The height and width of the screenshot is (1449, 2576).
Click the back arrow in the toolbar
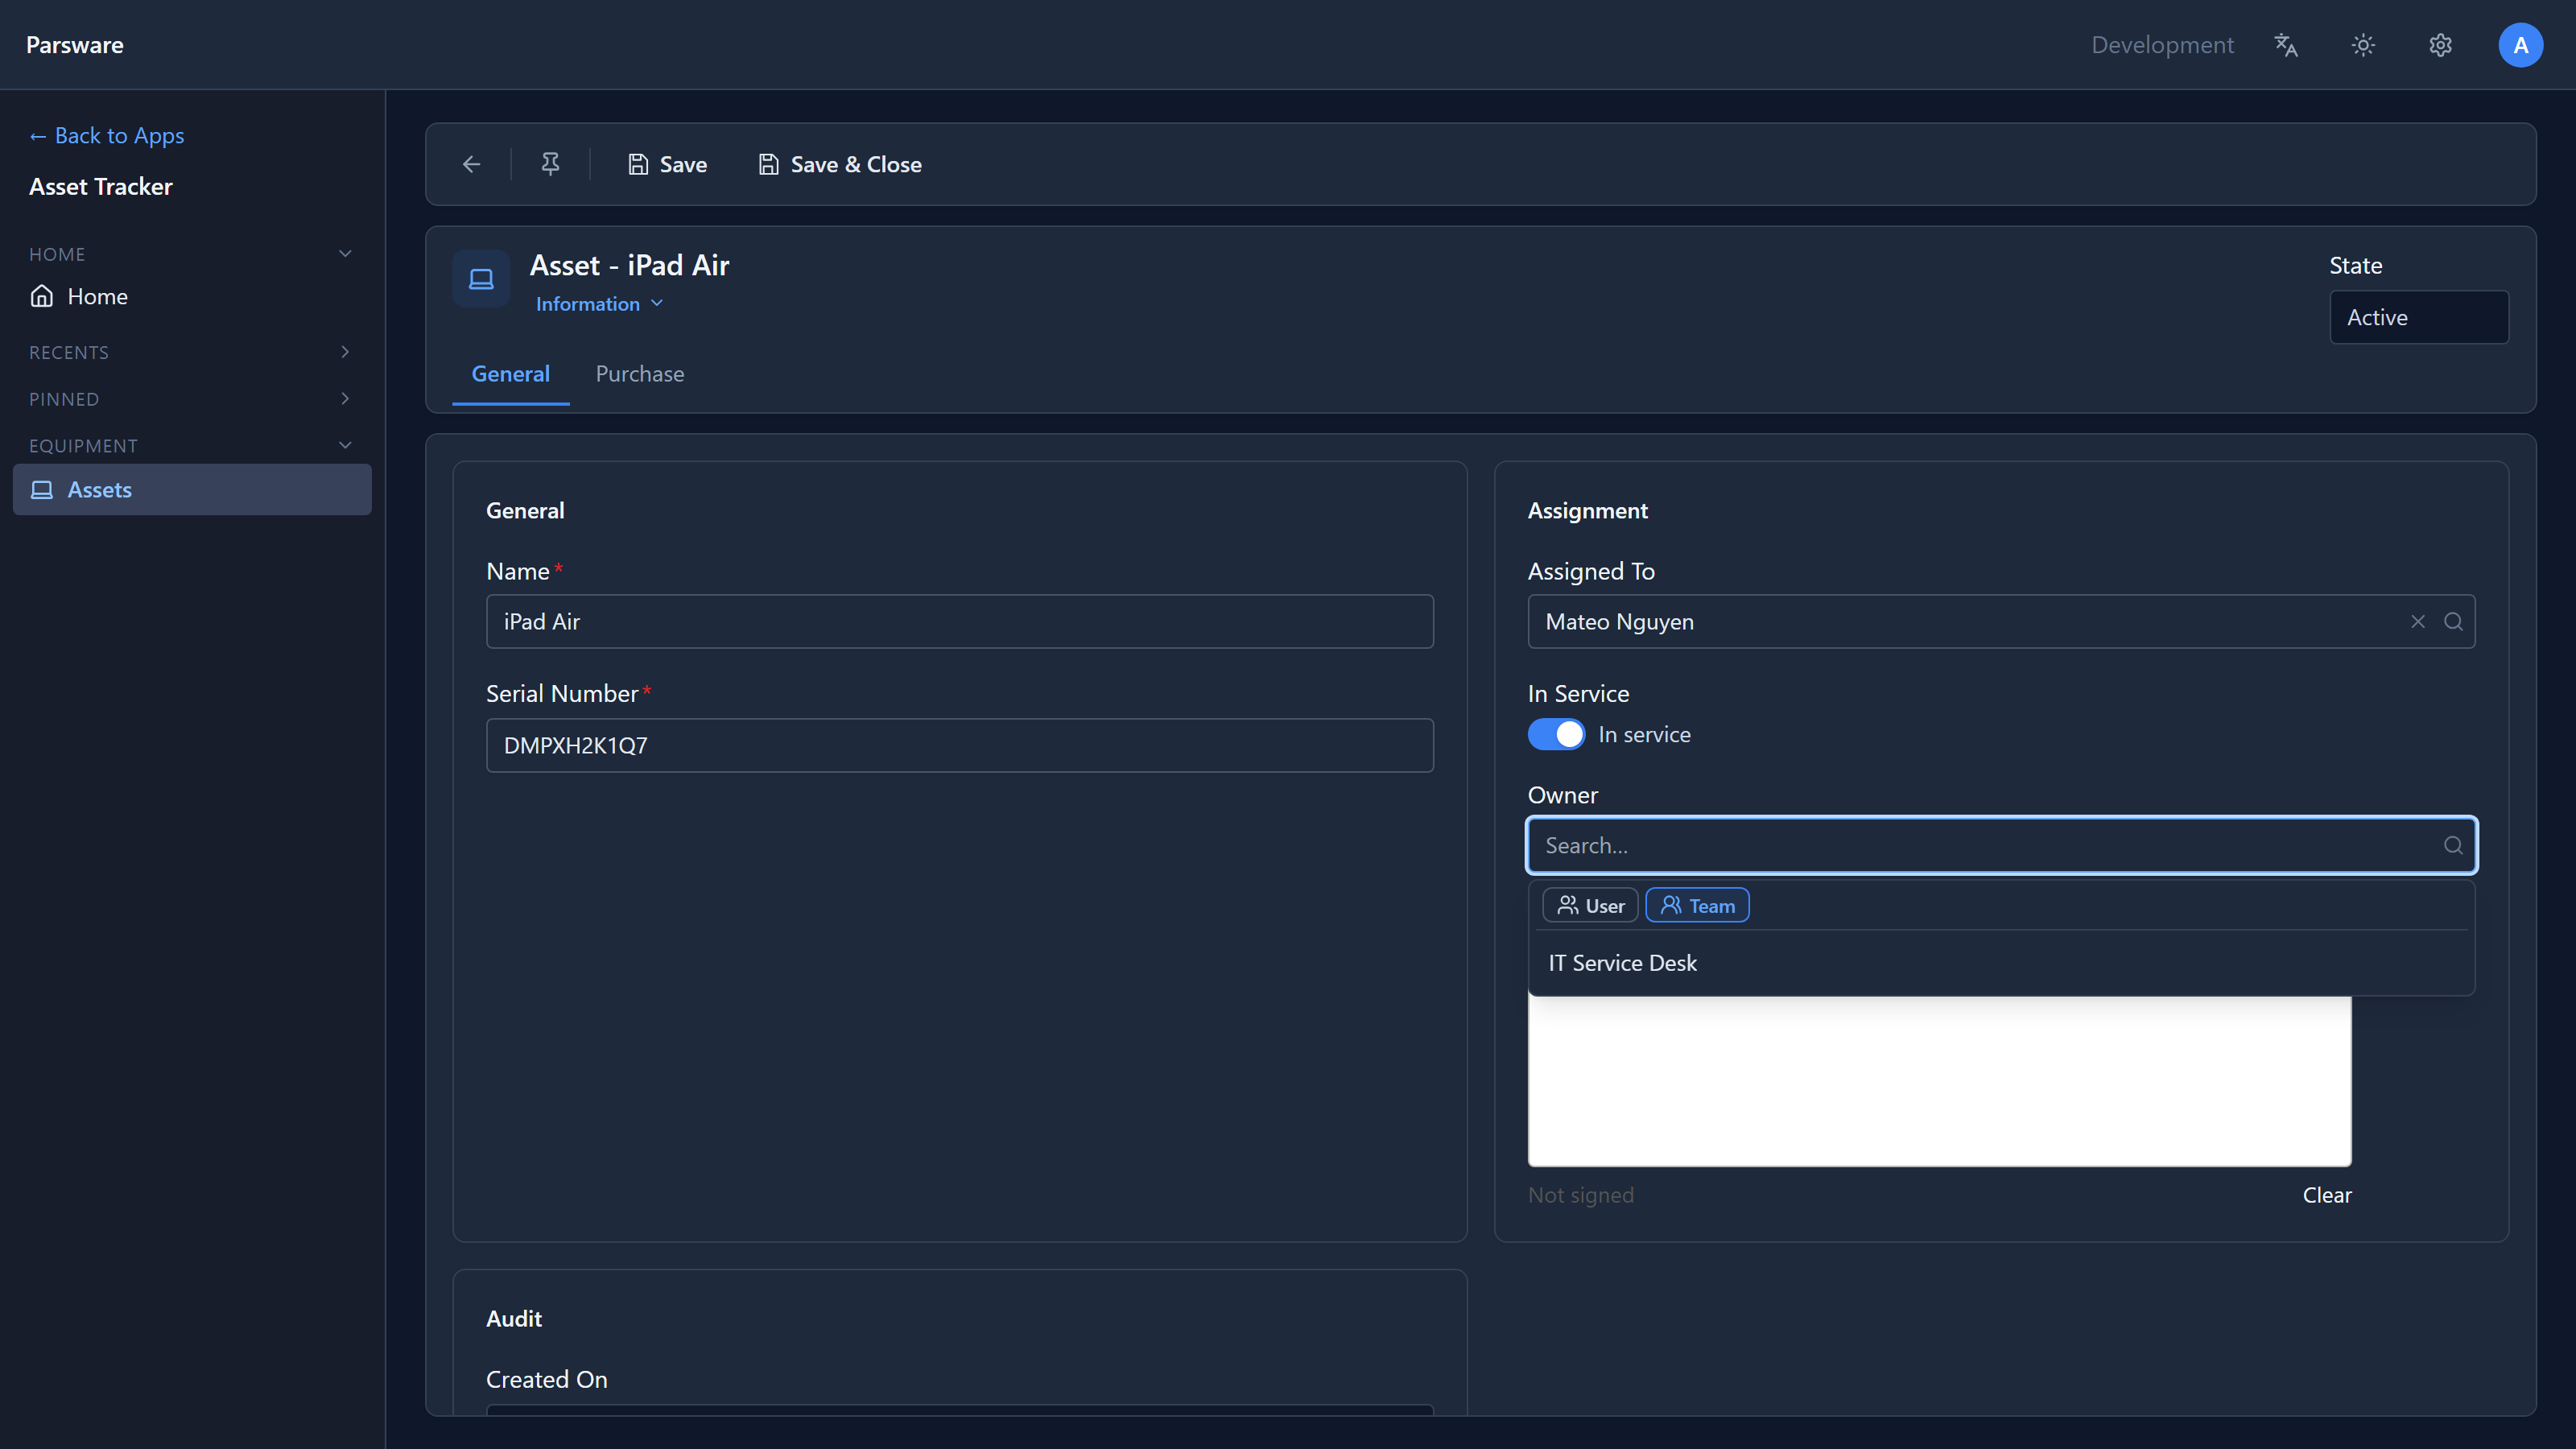coord(471,164)
